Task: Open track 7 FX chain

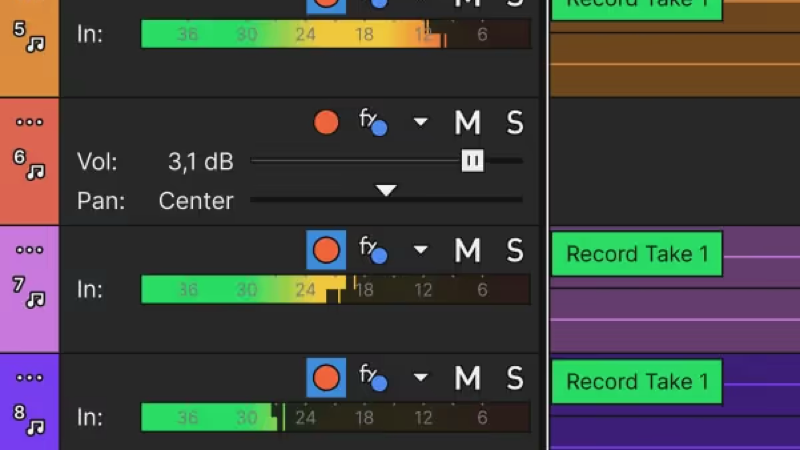Action: coord(373,249)
